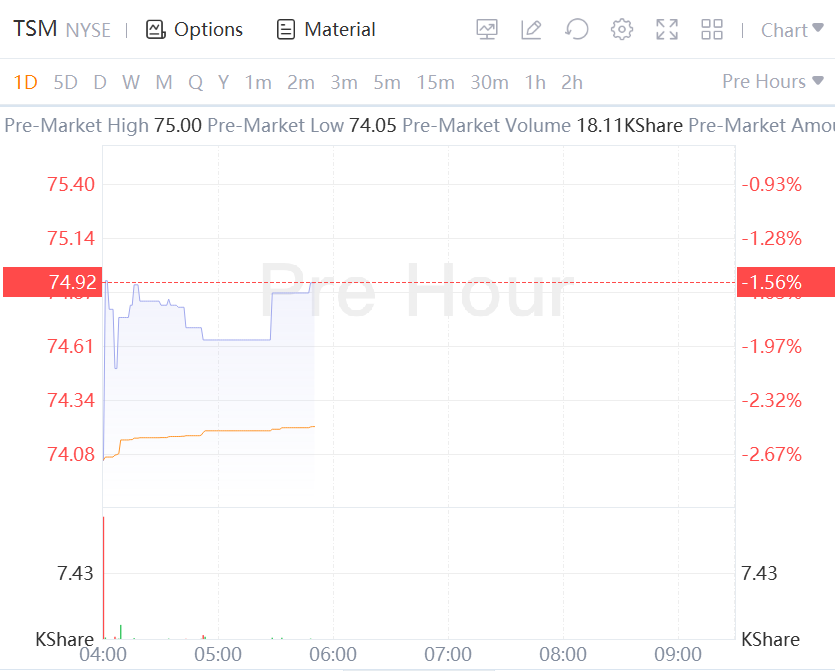
Task: Switch to the 5D timeframe
Action: pos(65,82)
